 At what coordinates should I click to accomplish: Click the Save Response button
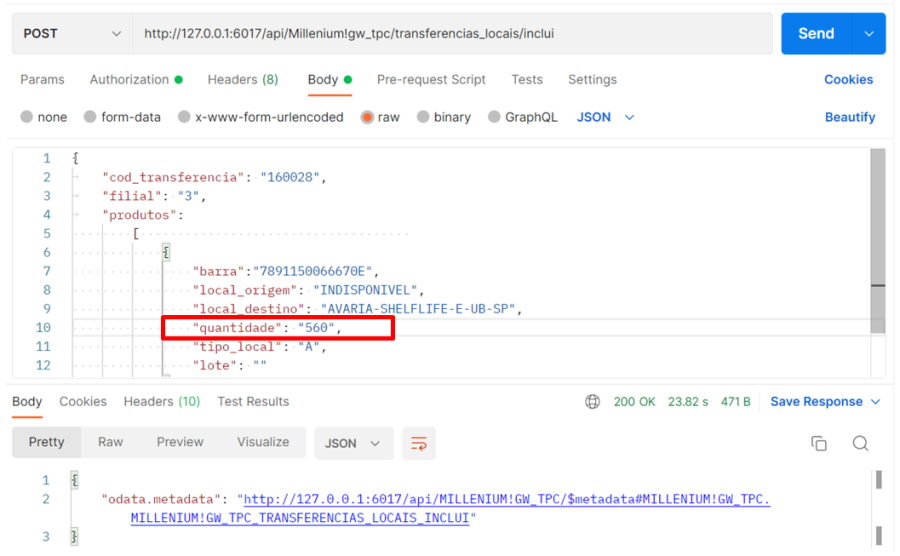coord(816,402)
